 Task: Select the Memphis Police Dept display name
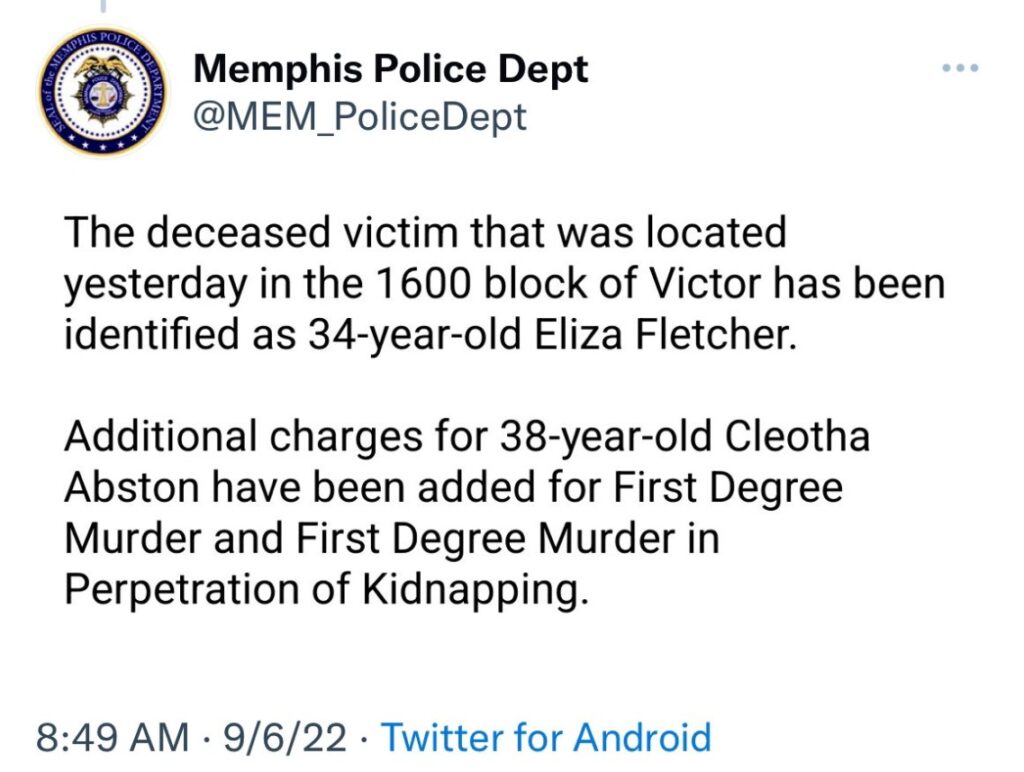pos(392,69)
